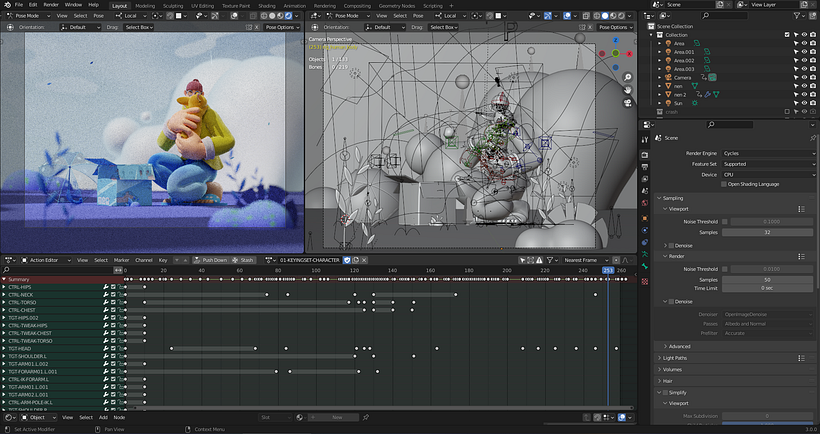Enable the Viewport Denoise checkbox
820x434 pixels.
pos(671,246)
